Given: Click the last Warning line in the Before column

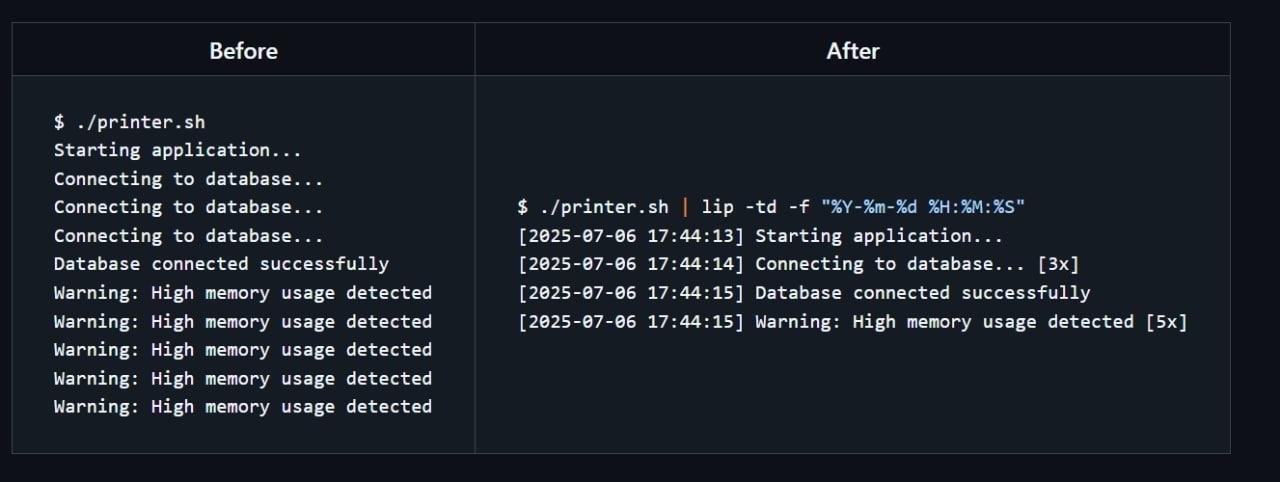Looking at the screenshot, I should (x=242, y=407).
